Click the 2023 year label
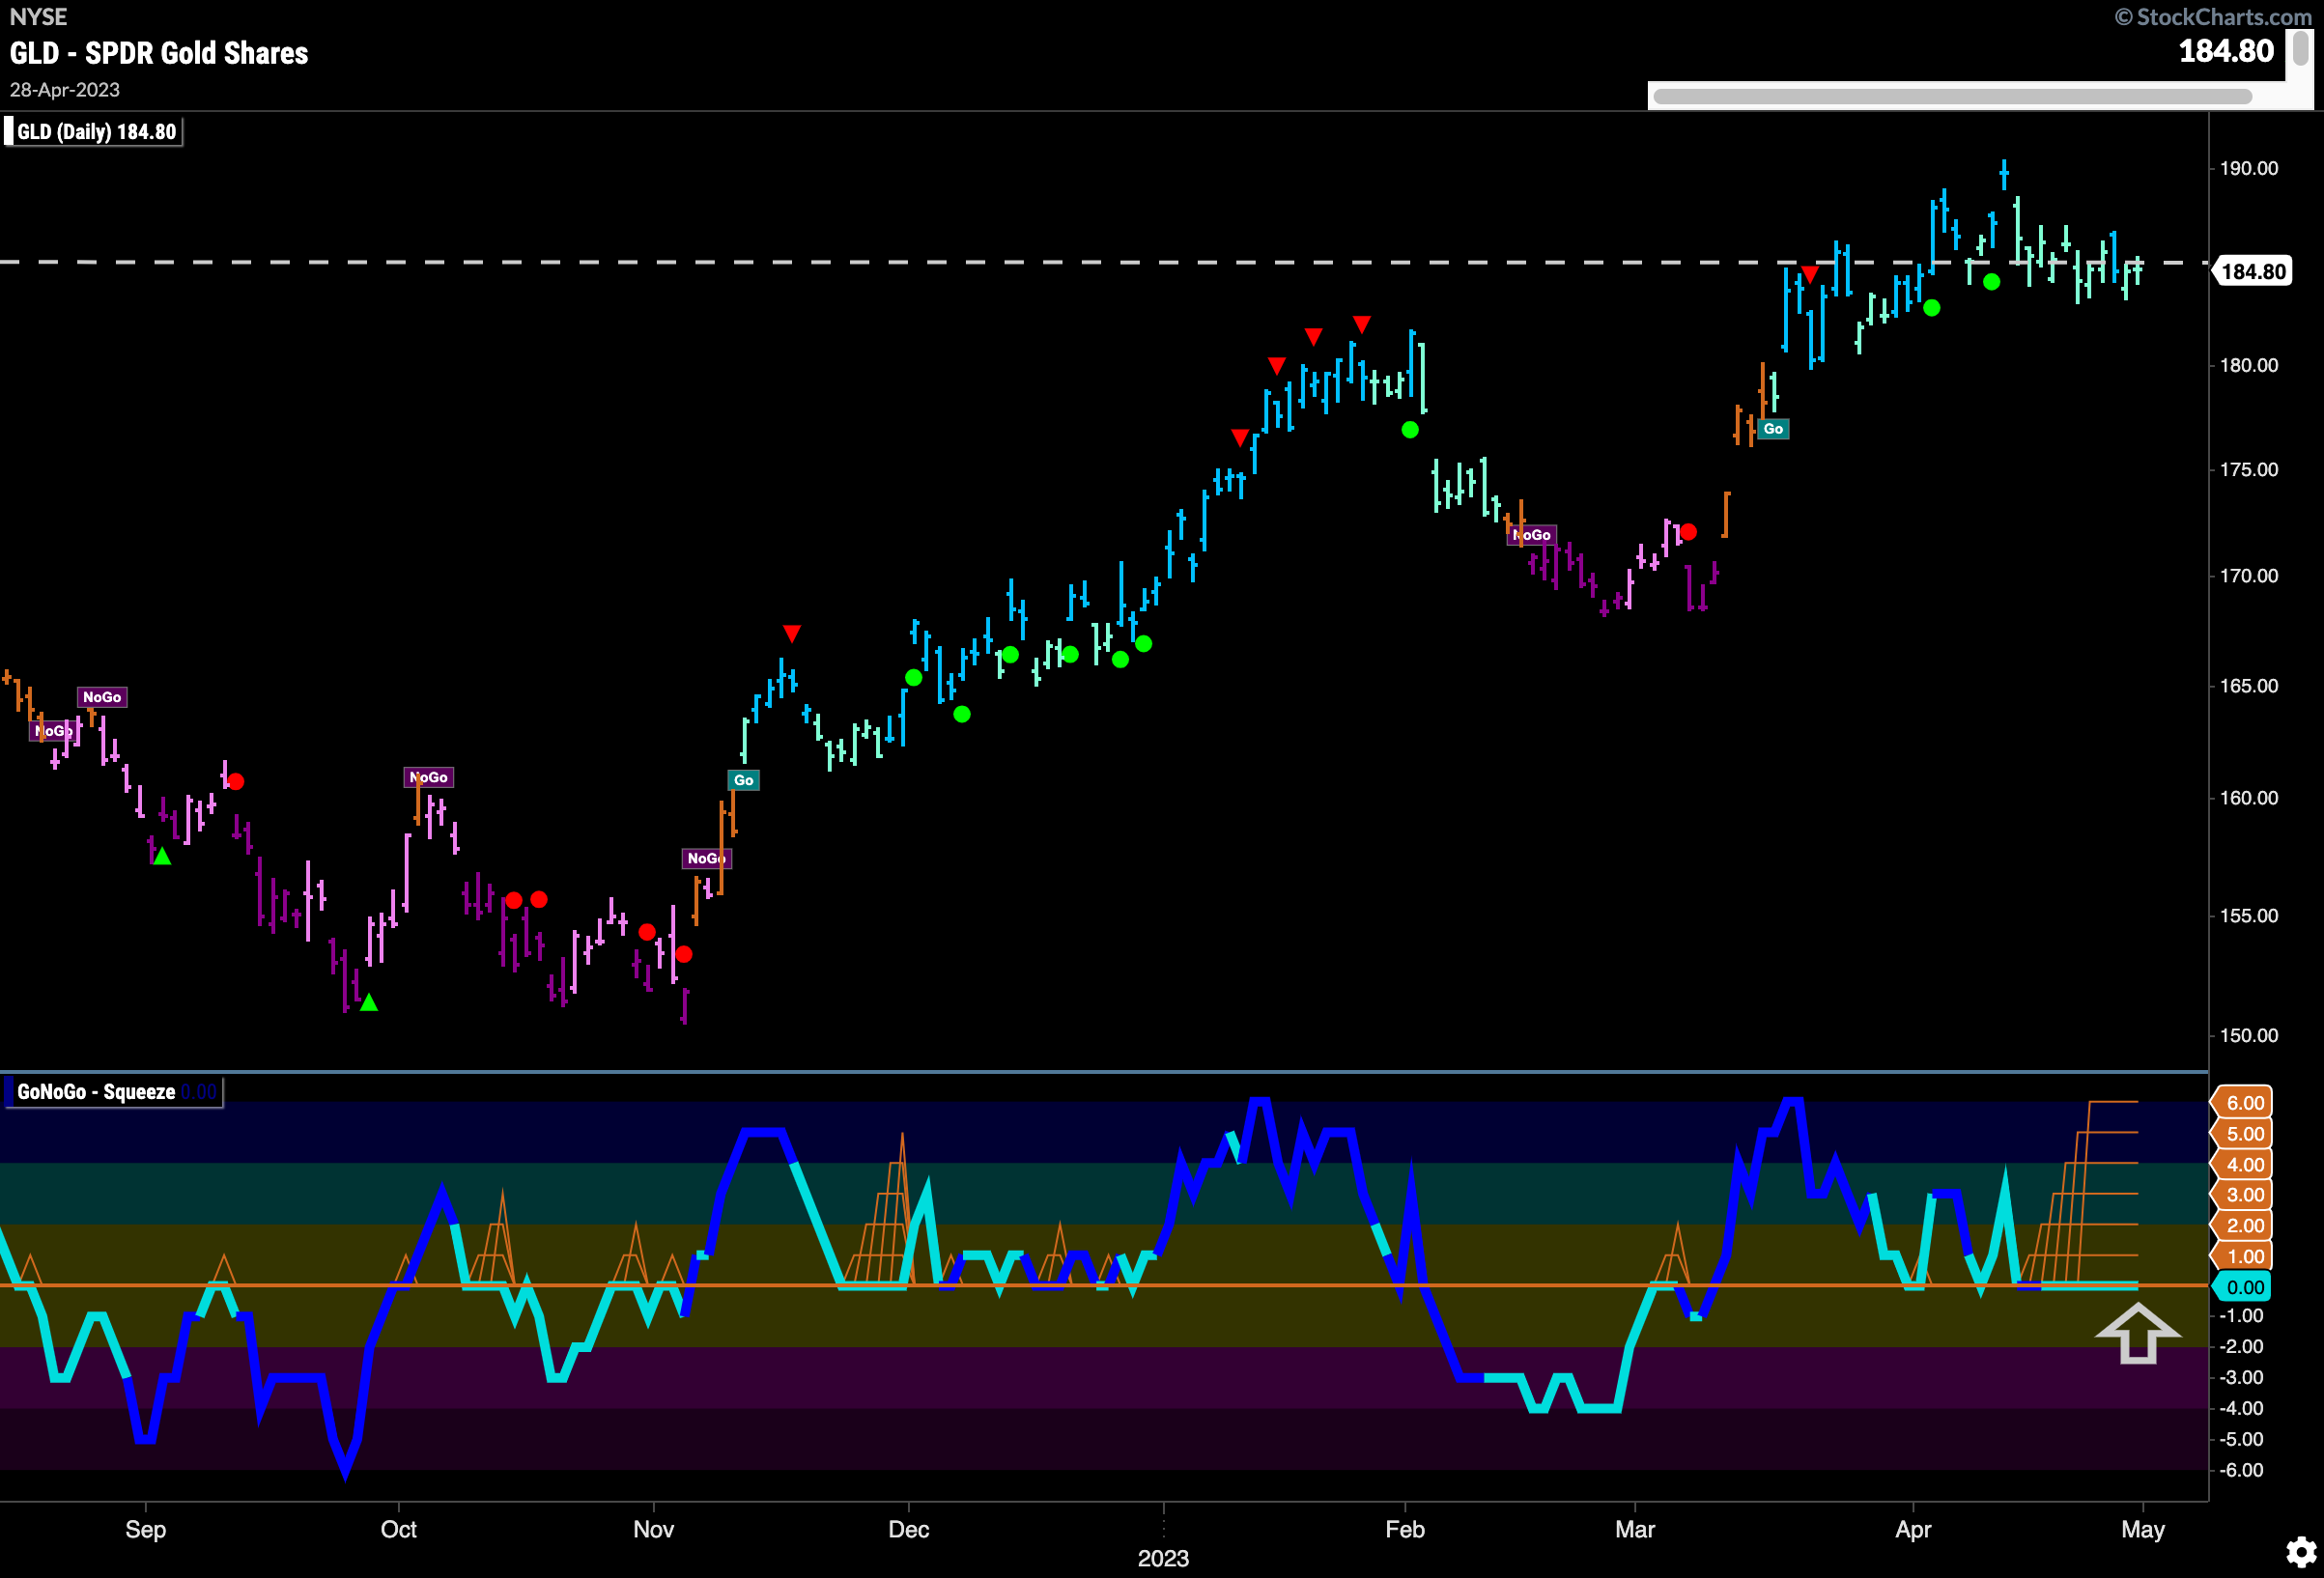This screenshot has width=2324, height=1578. point(1163,1558)
